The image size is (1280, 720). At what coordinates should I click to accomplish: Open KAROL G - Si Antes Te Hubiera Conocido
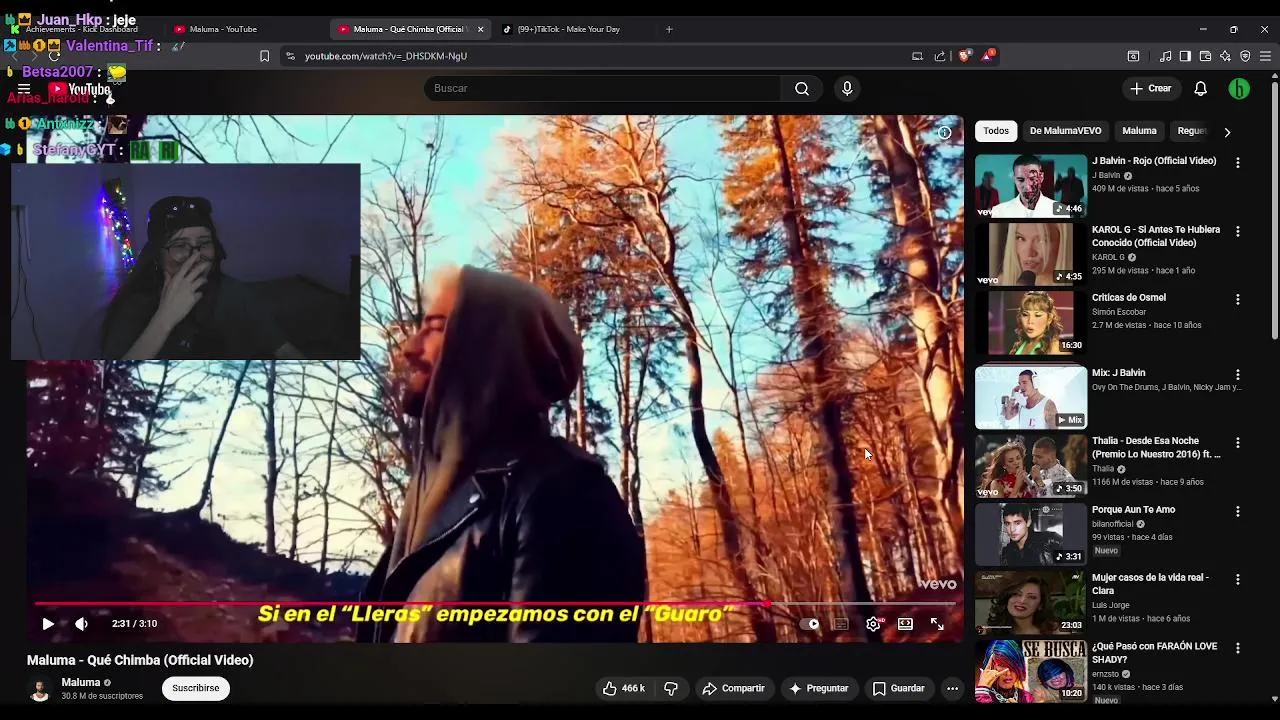coord(1156,236)
